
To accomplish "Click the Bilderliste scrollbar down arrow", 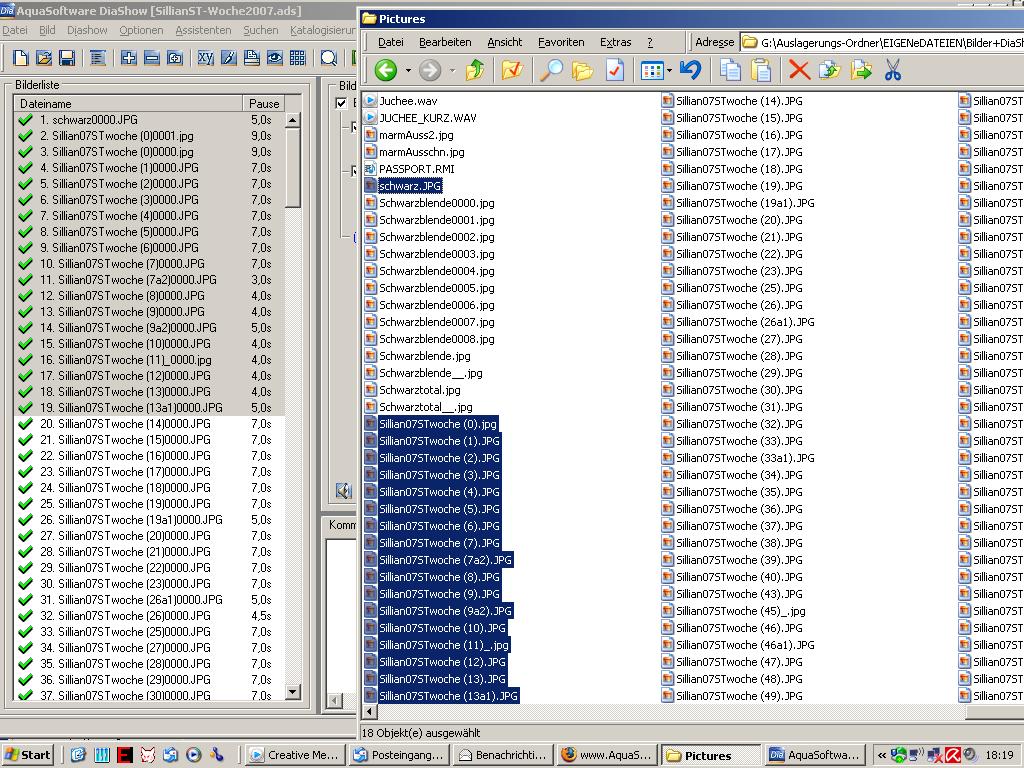I will pyautogui.click(x=292, y=692).
